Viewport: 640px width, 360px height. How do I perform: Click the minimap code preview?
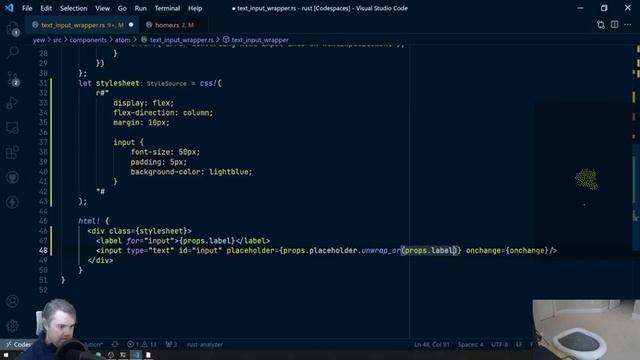point(586,180)
